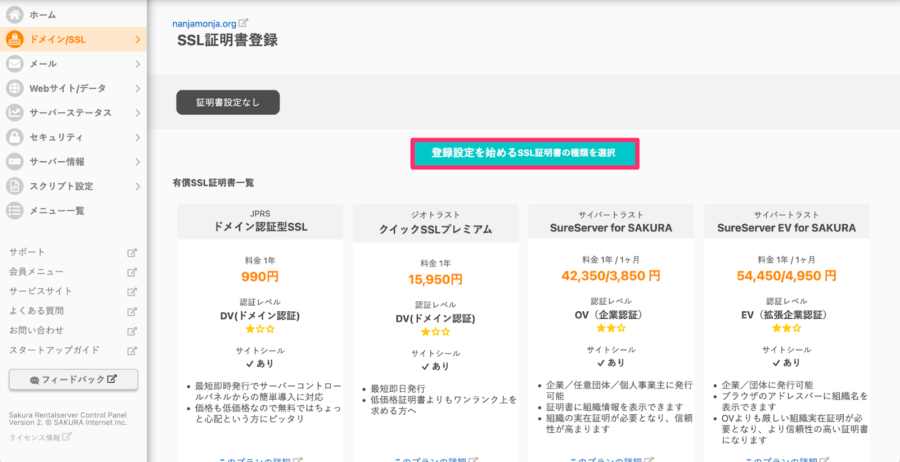Viewport: 900px width, 462px height.
Task: Click the 42,350/3,850 円 price text
Action: (x=611, y=276)
